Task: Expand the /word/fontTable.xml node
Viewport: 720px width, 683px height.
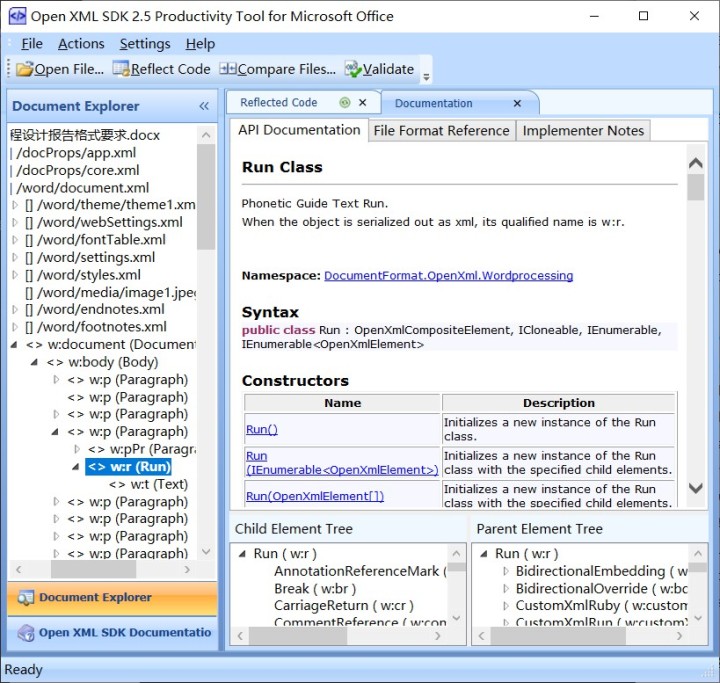Action: 15,240
